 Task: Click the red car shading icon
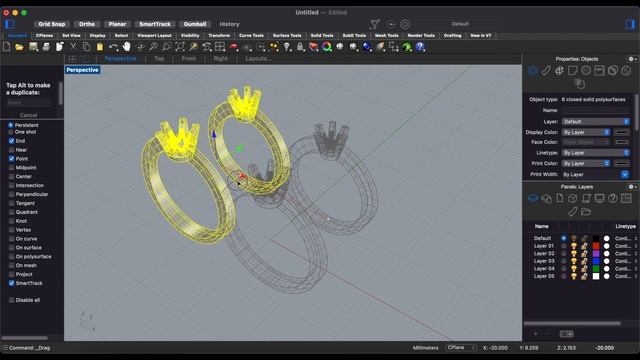[x=233, y=47]
